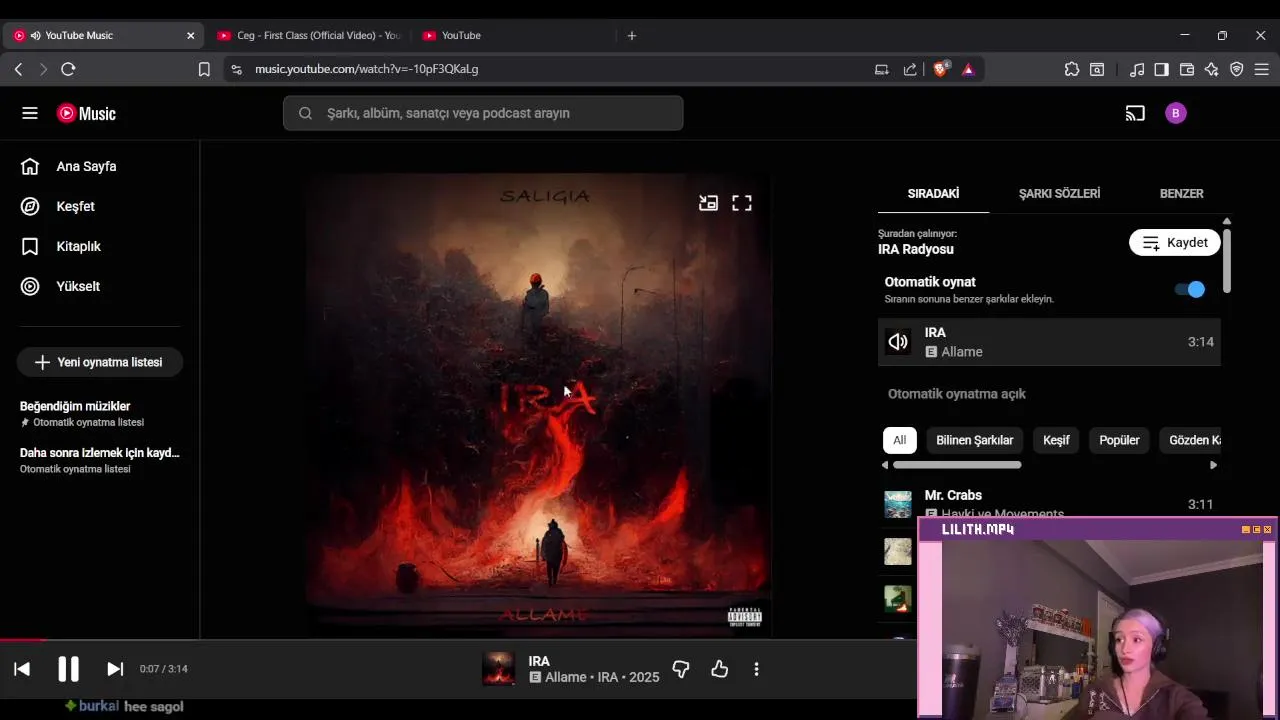Open player bar more options menu
1280x720 pixels.
click(x=756, y=669)
